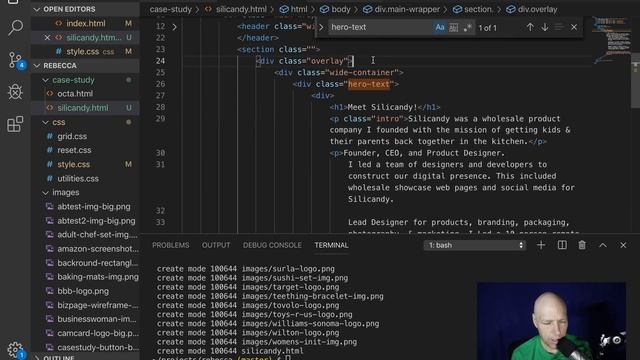The height and width of the screenshot is (360, 640).
Task: Click the code minimap preview
Action: point(611,40)
